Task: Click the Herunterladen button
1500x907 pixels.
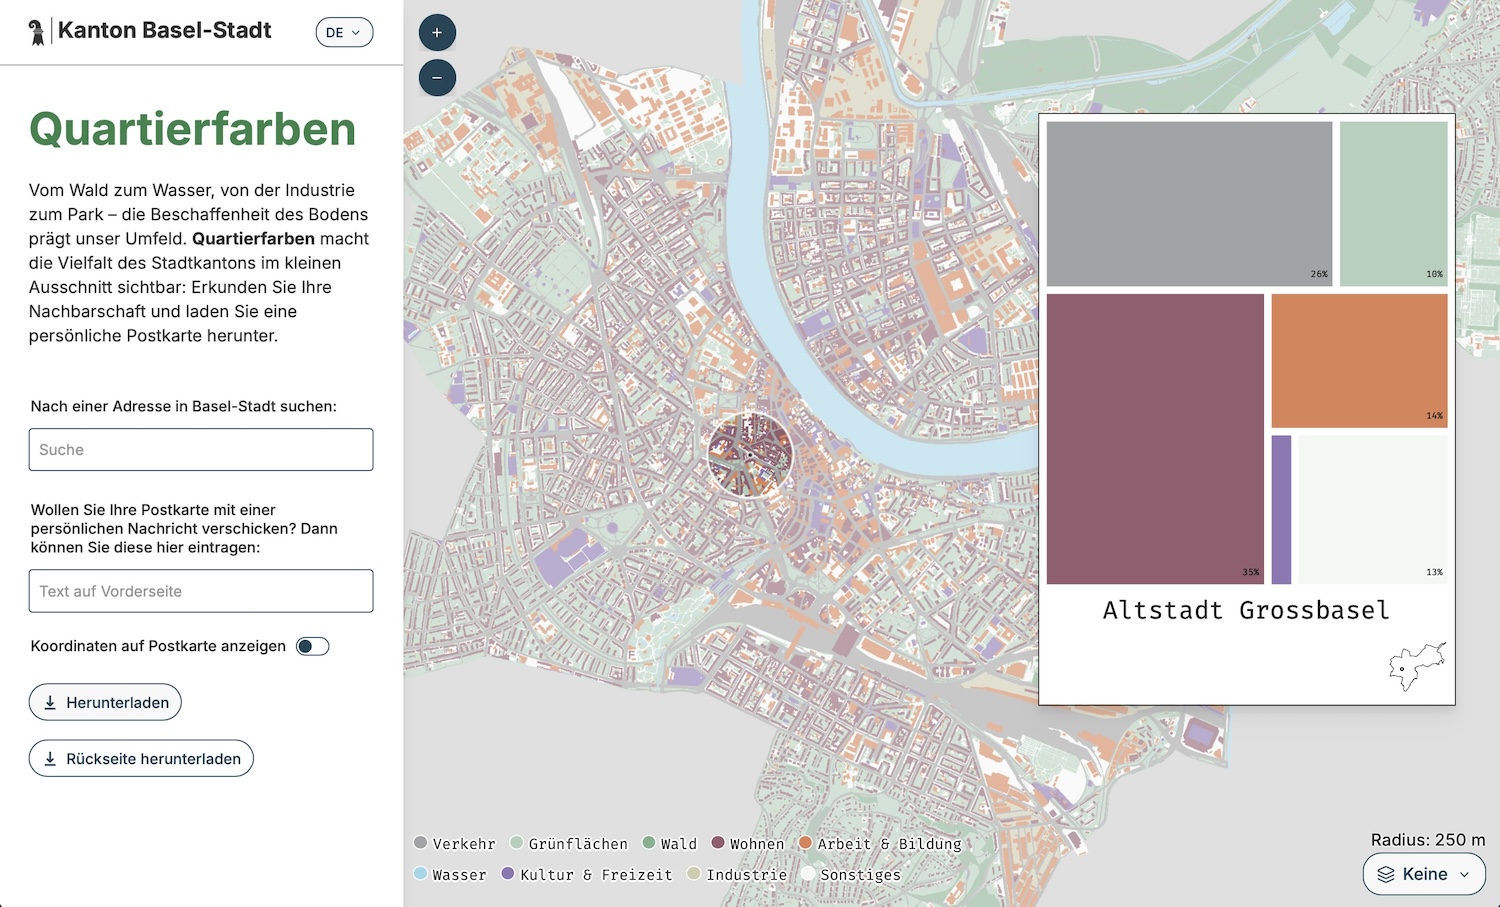Action: click(105, 702)
